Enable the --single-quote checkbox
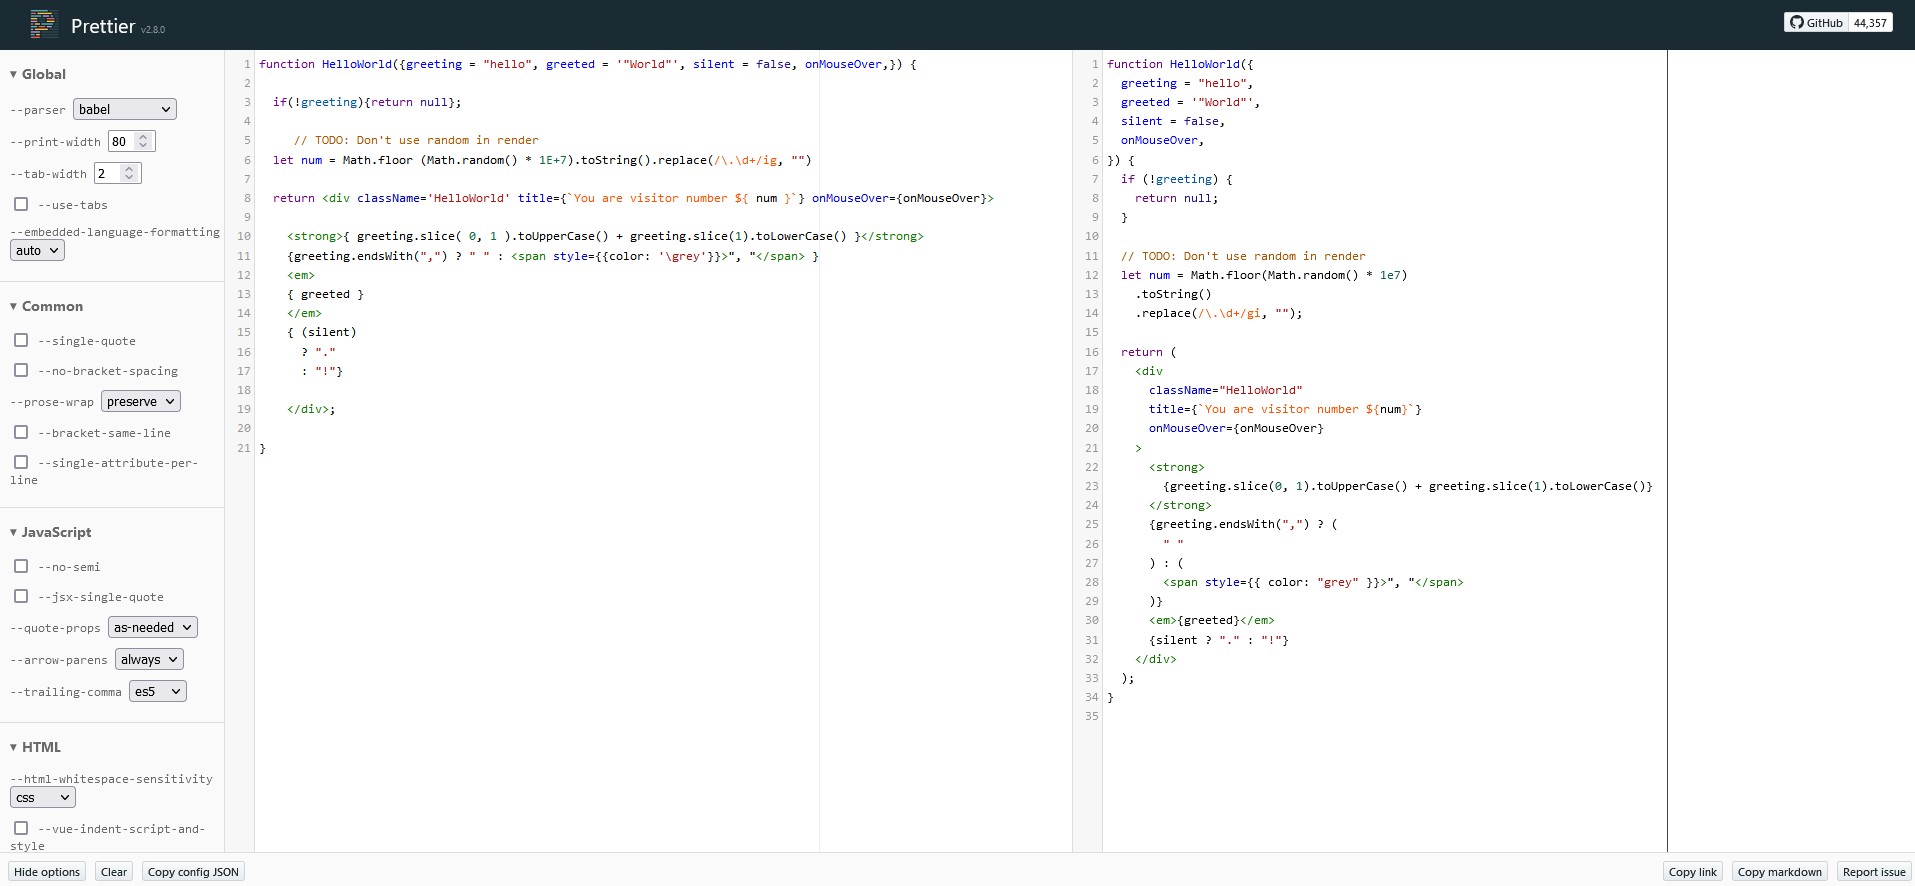Viewport: 1915px width, 886px height. point(21,340)
